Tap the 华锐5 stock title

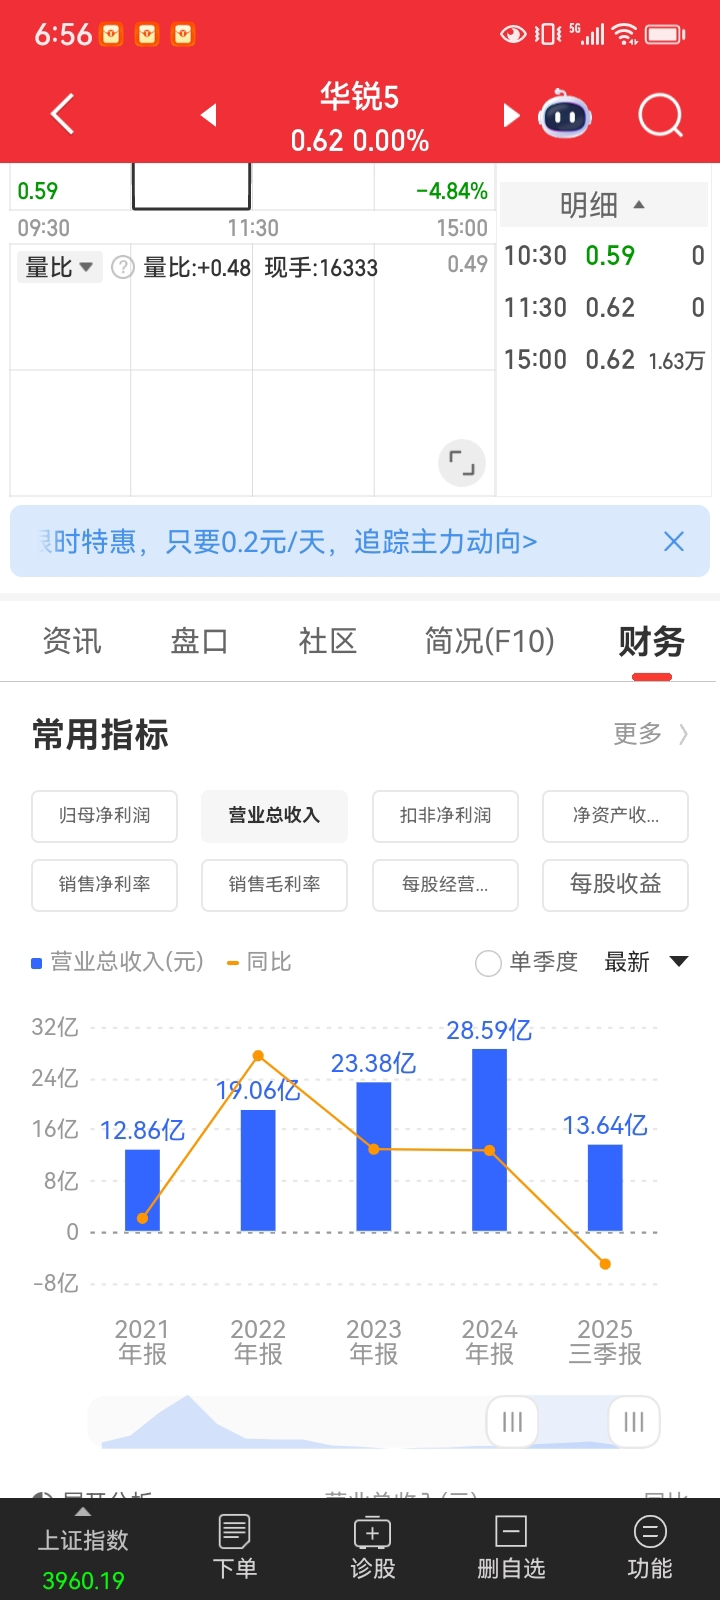pos(360,97)
